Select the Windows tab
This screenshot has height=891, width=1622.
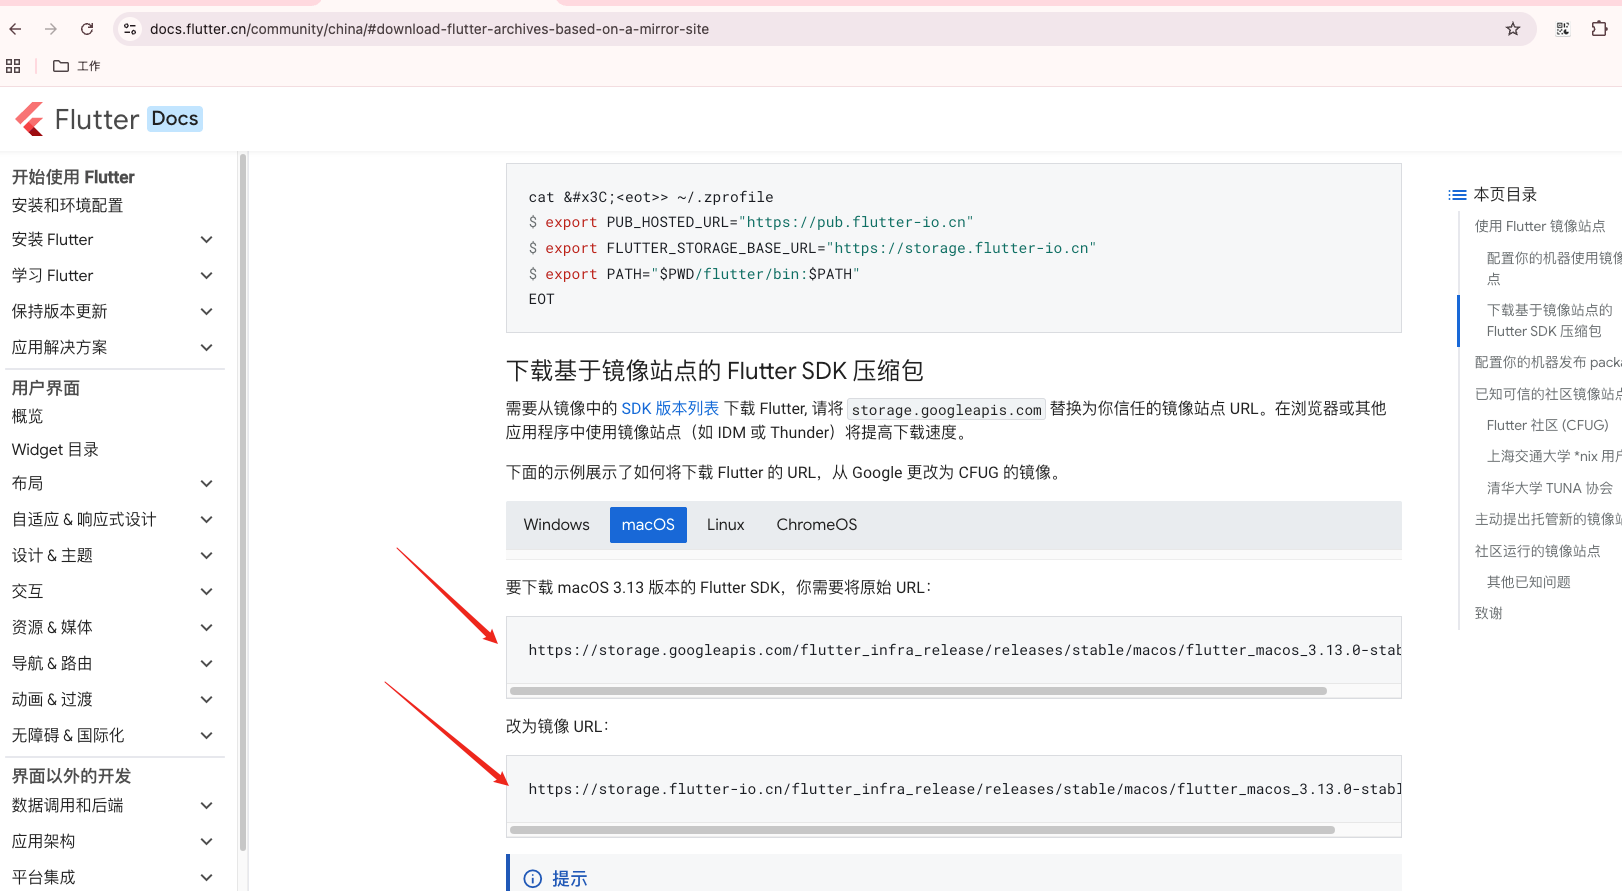(x=556, y=525)
